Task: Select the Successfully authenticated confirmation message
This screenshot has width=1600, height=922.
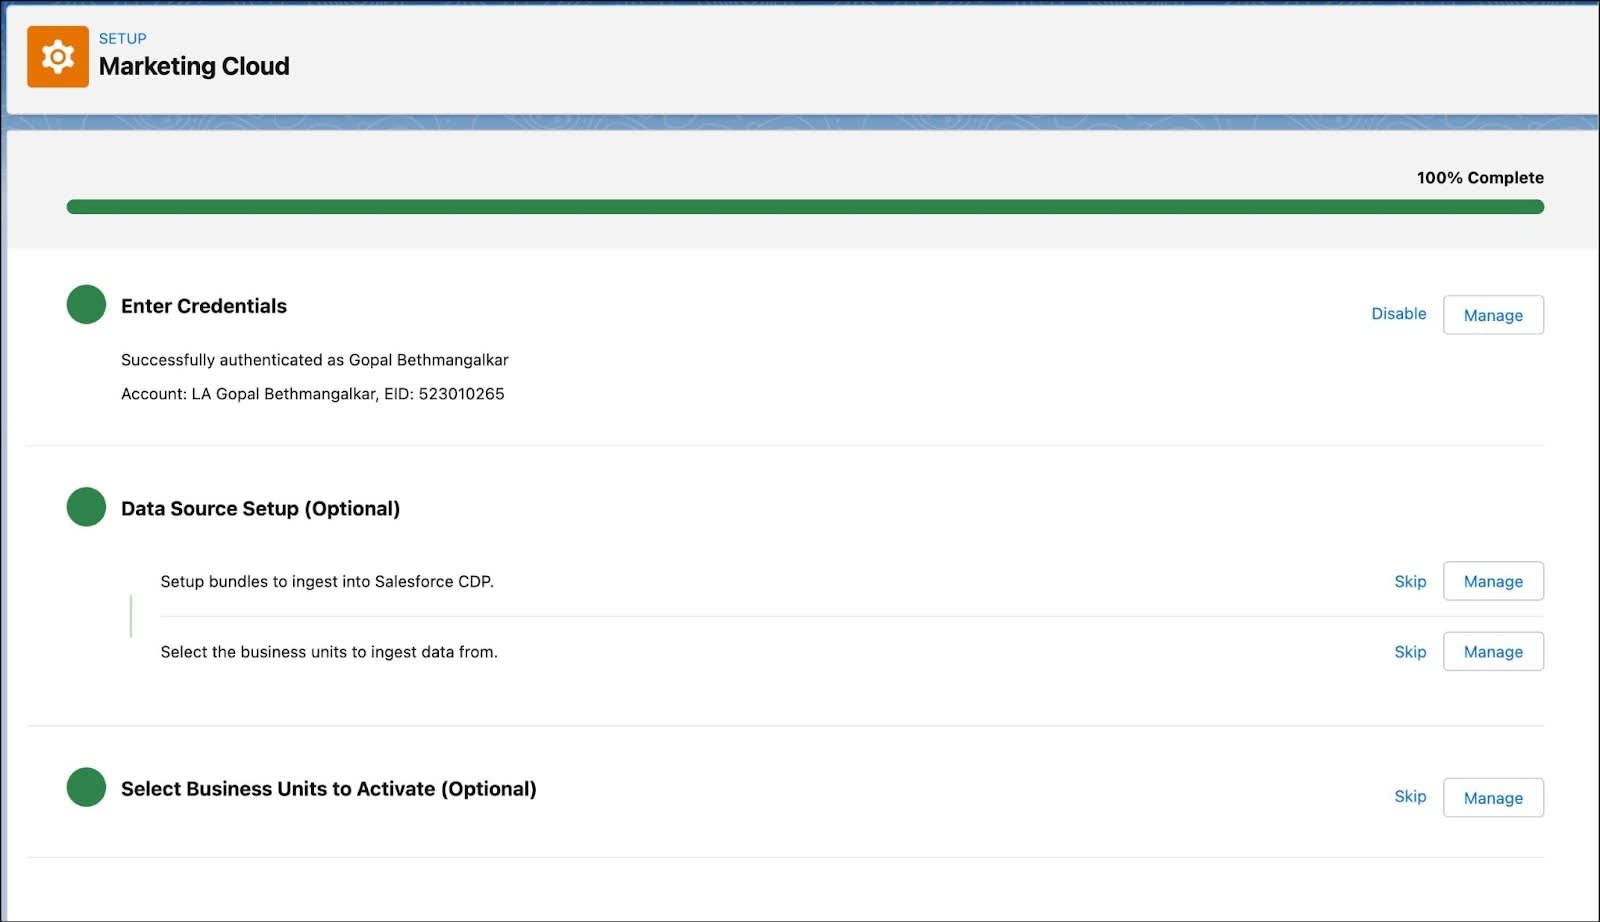Action: coord(314,360)
